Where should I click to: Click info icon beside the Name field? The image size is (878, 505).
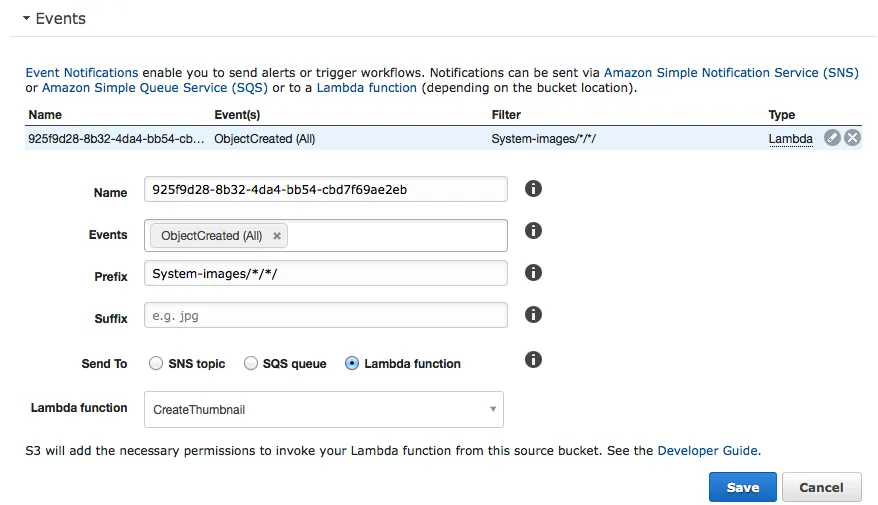[534, 189]
